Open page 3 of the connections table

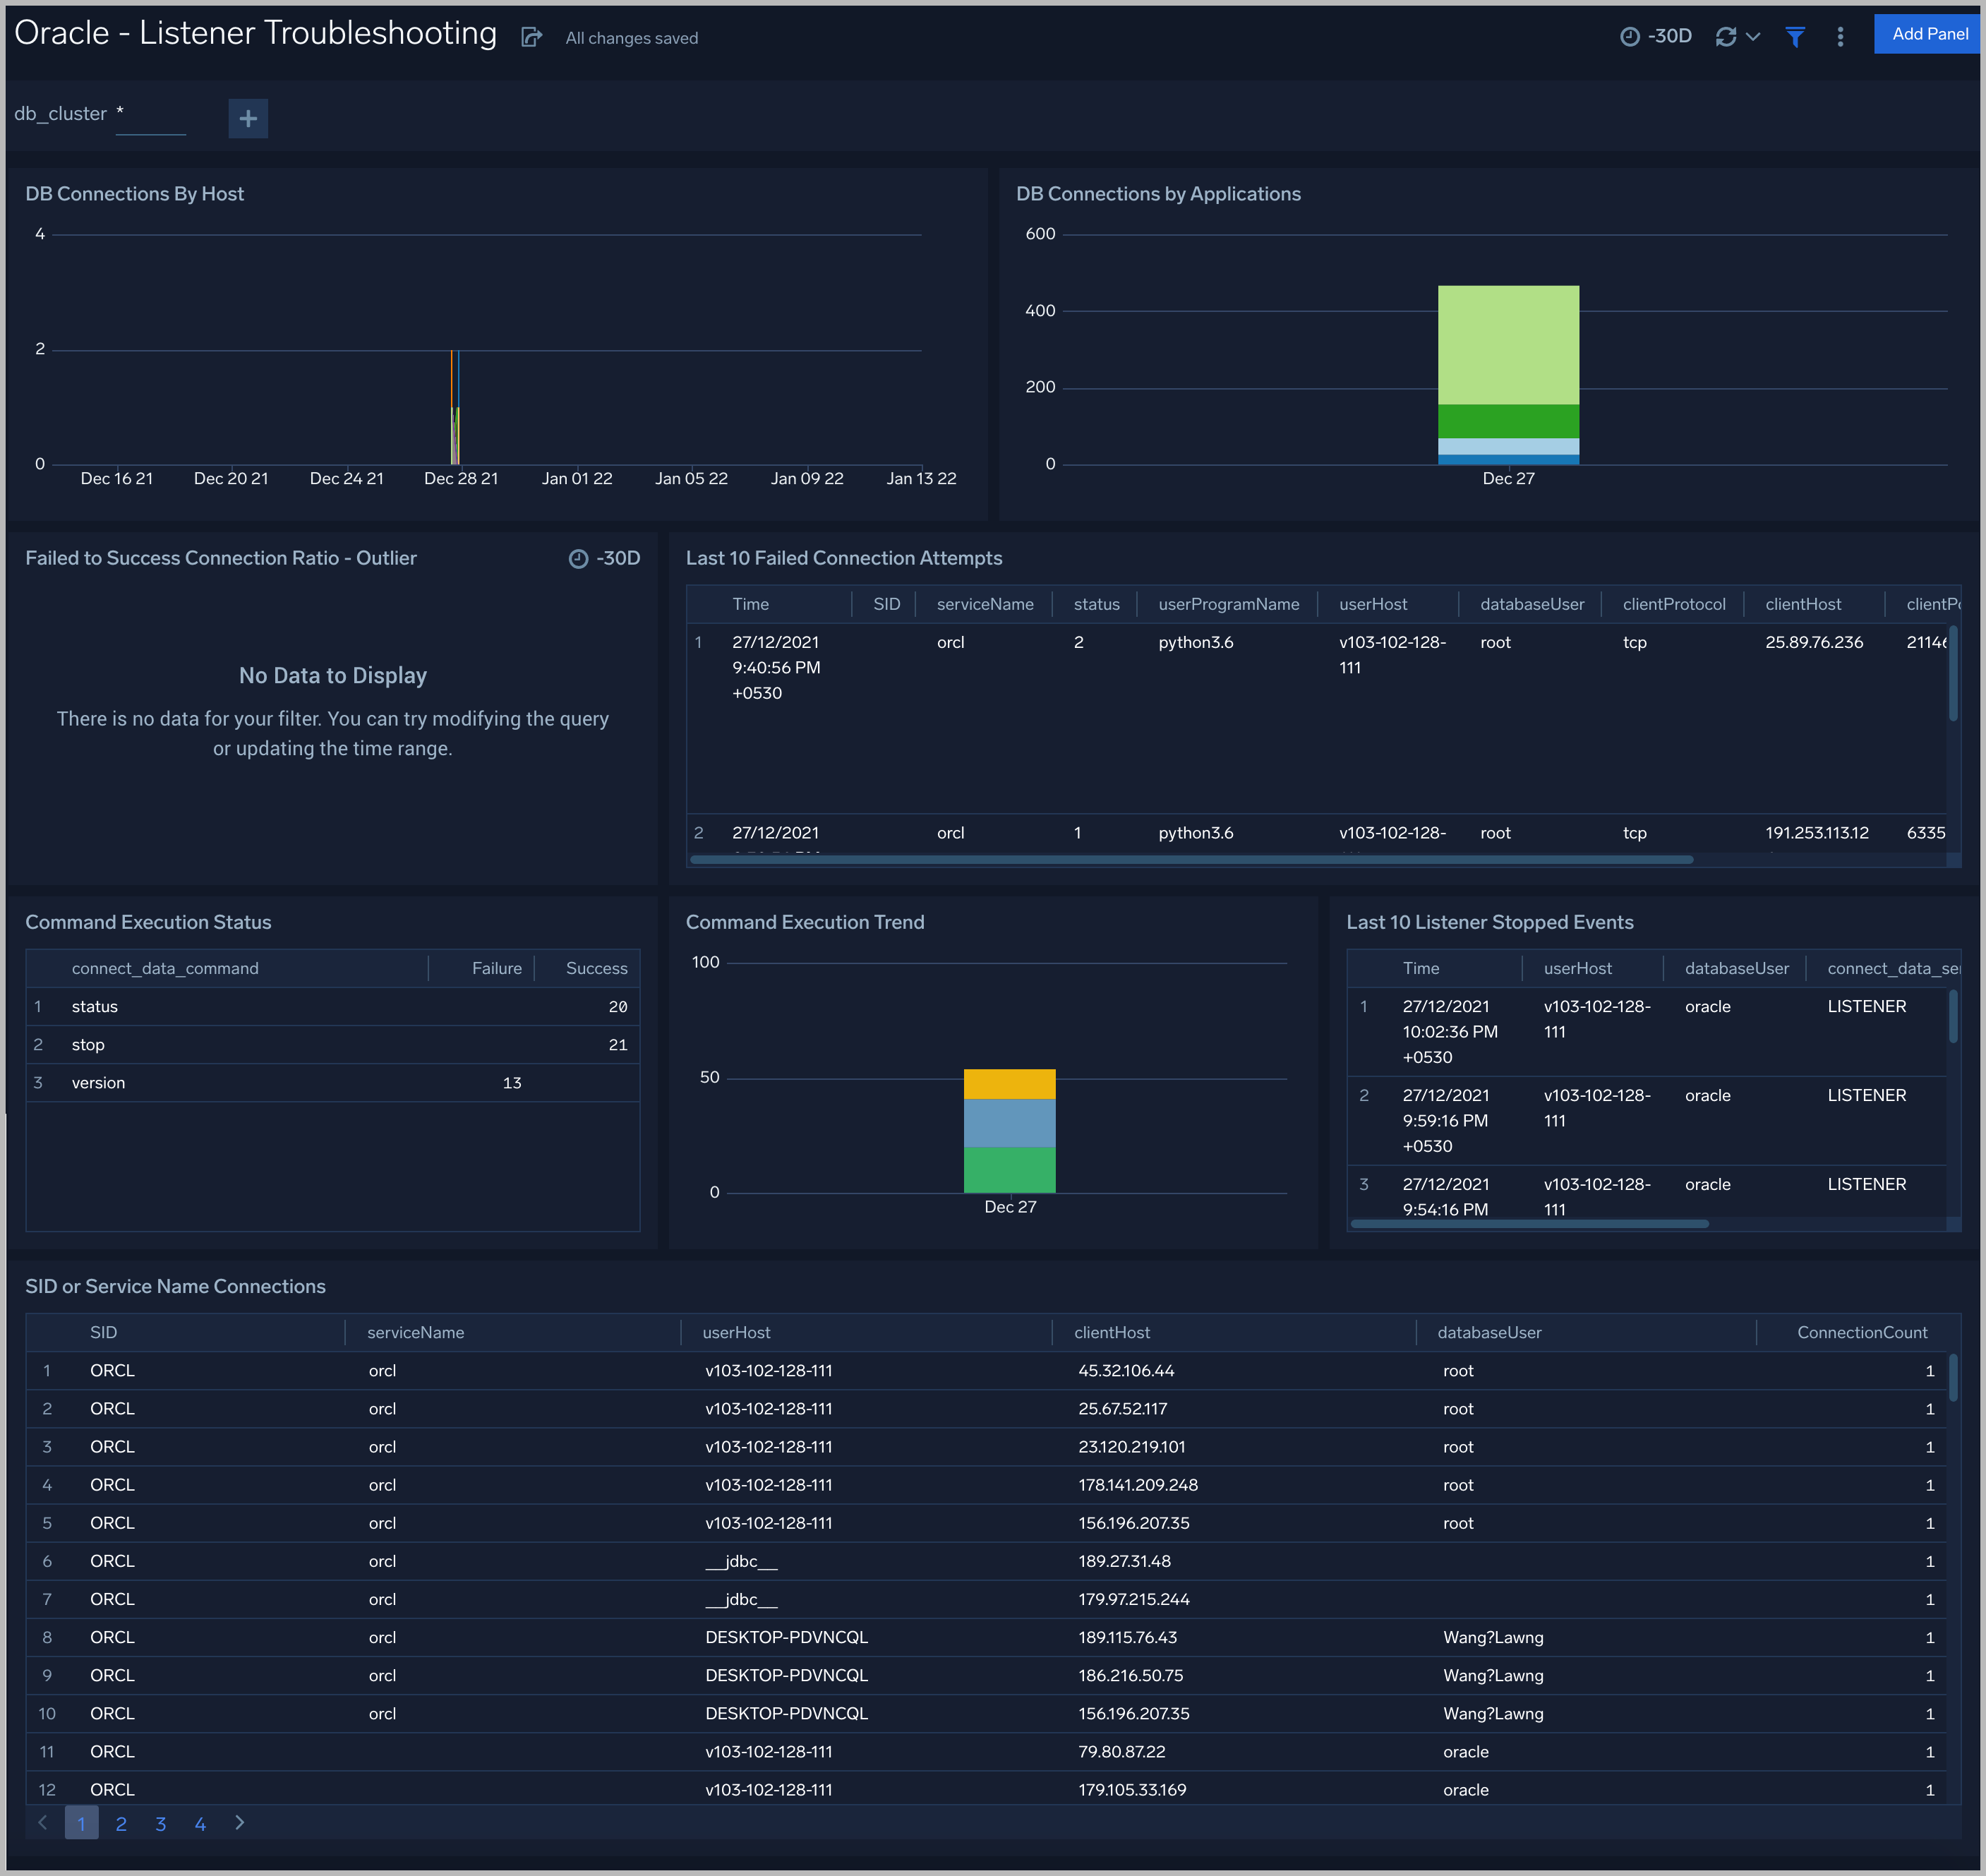point(160,1823)
